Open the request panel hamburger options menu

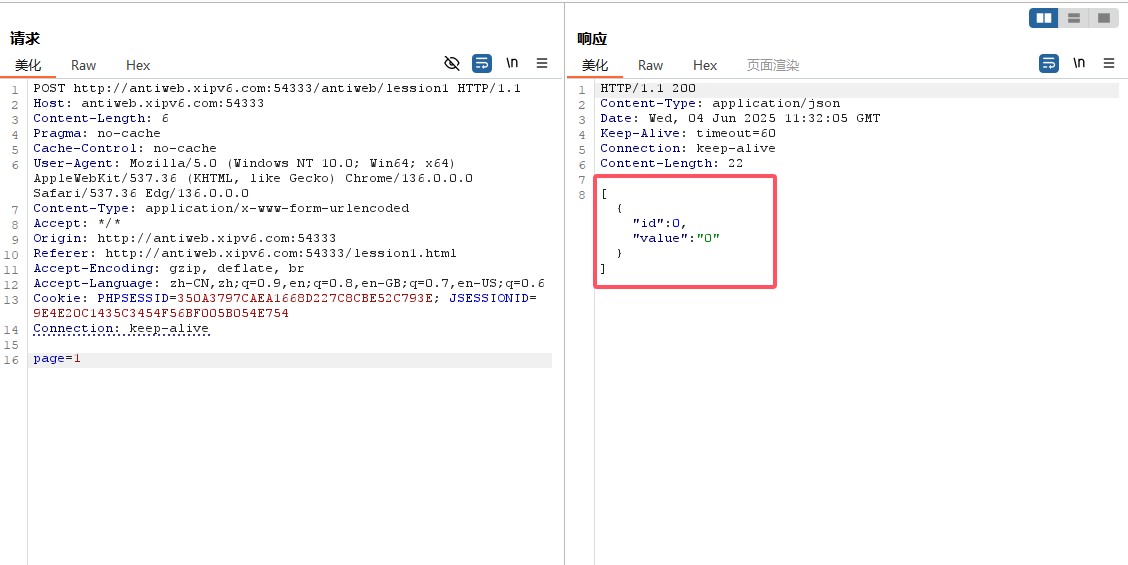coord(542,63)
